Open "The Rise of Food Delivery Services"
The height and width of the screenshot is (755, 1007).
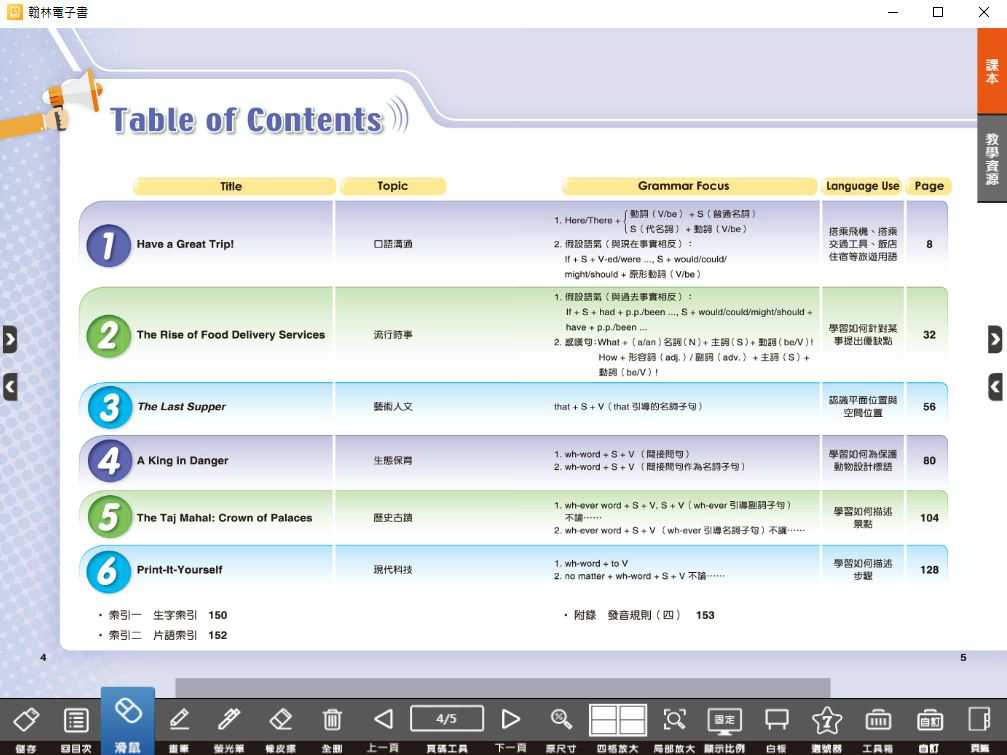(231, 334)
